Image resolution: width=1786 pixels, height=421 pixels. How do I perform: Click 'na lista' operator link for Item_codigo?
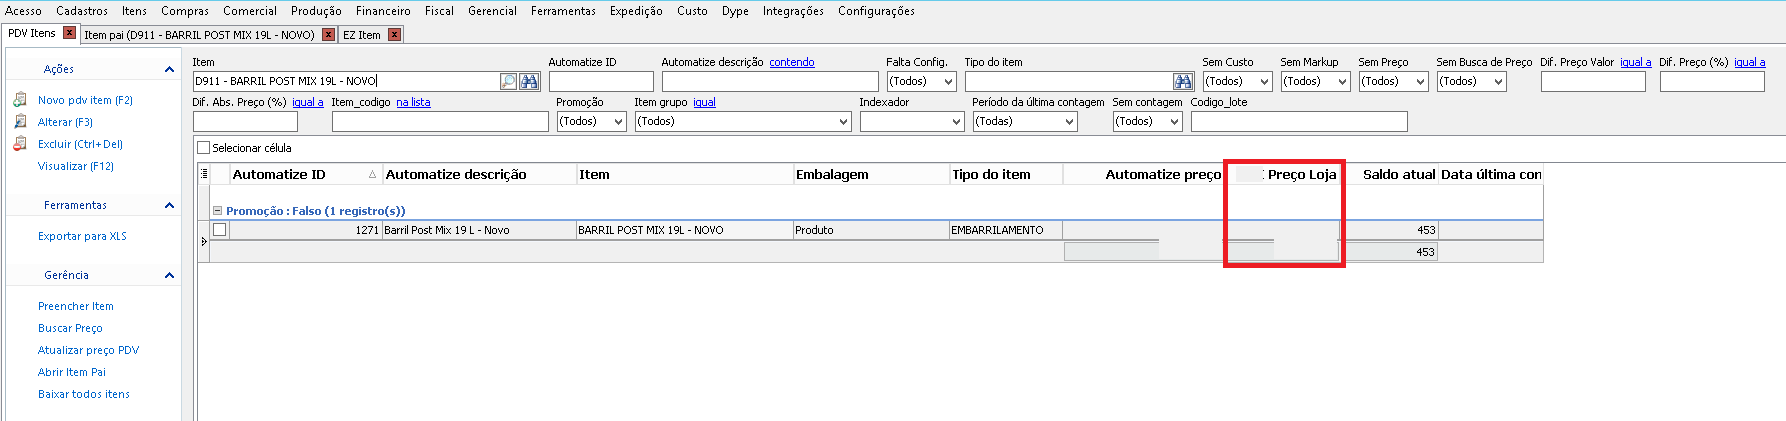click(x=413, y=102)
